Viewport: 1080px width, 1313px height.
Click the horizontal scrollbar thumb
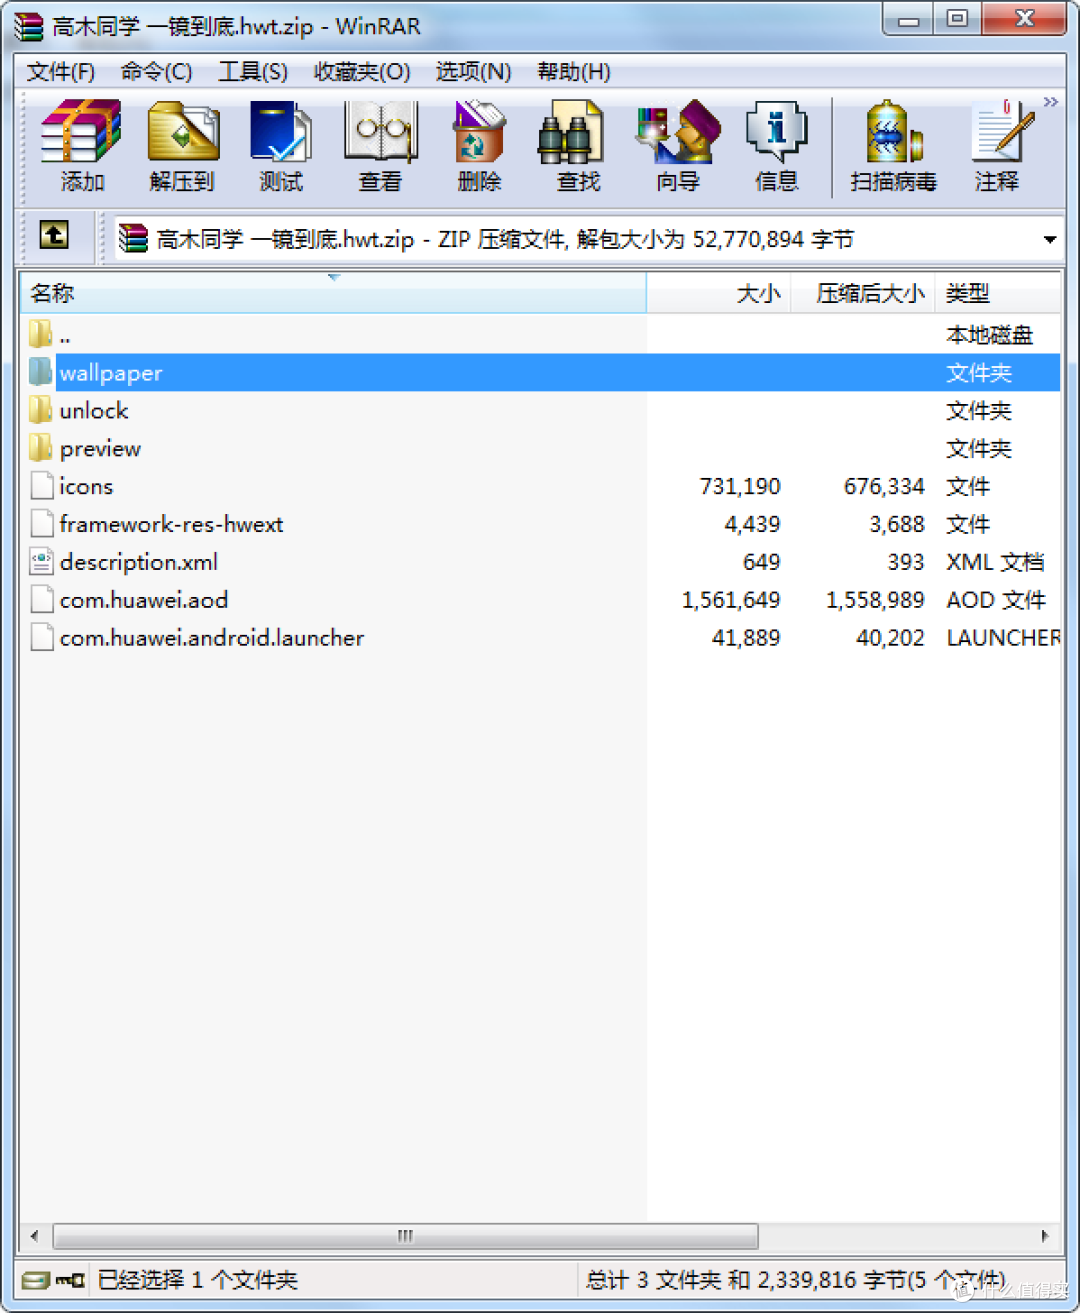tap(405, 1236)
